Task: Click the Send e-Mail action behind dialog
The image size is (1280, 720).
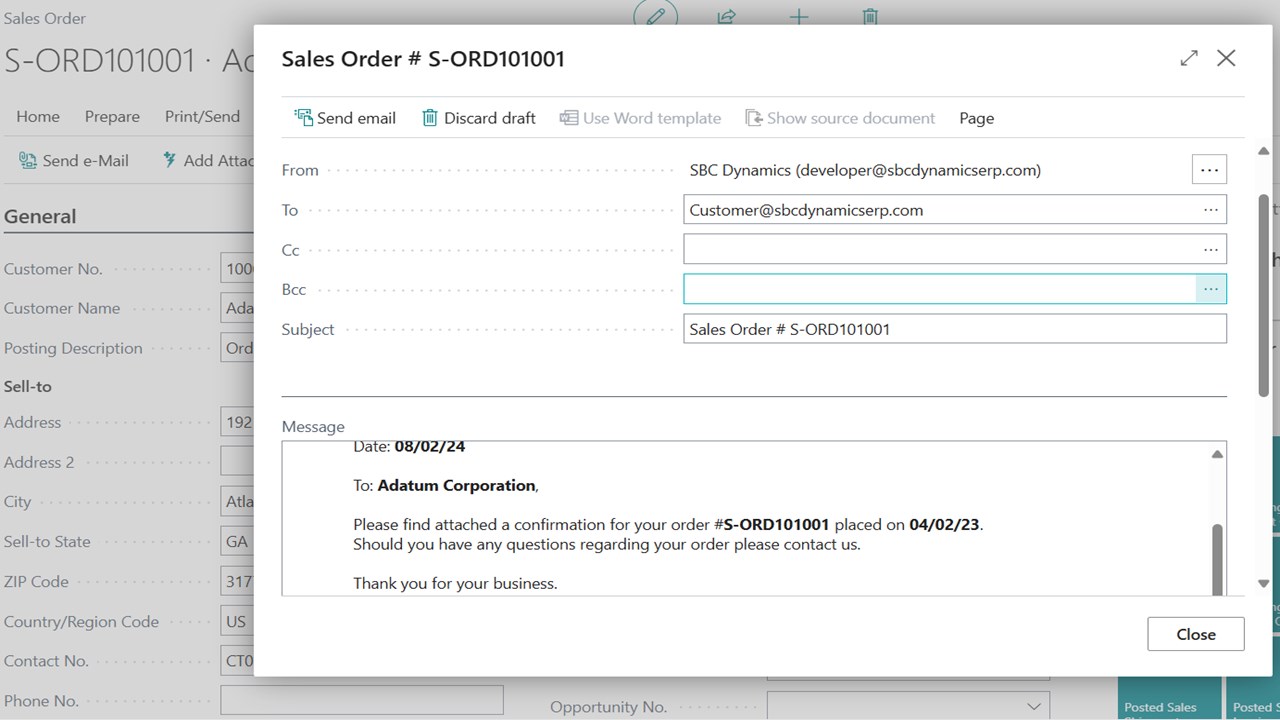Action: 75,160
